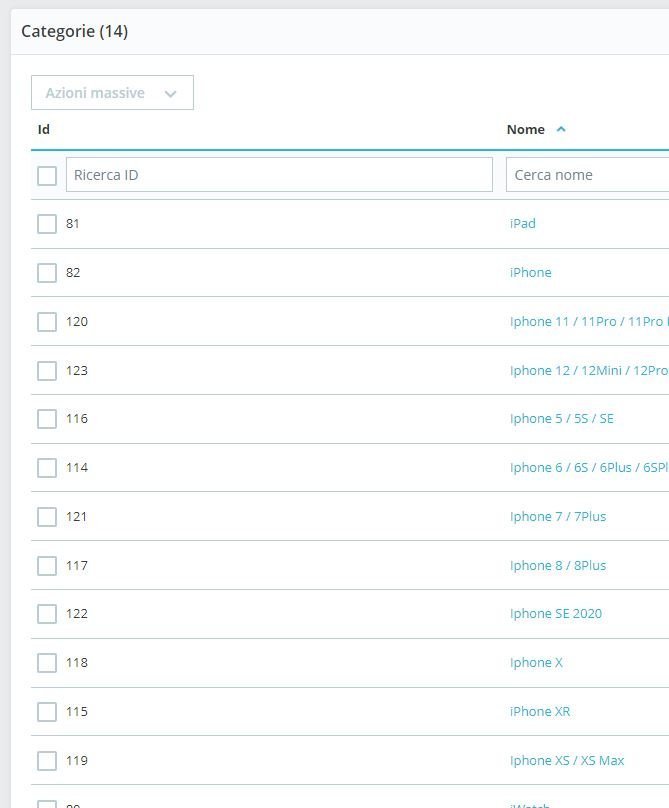Click the ID value 116
Viewport: 669px width, 808px height.
coord(77,418)
